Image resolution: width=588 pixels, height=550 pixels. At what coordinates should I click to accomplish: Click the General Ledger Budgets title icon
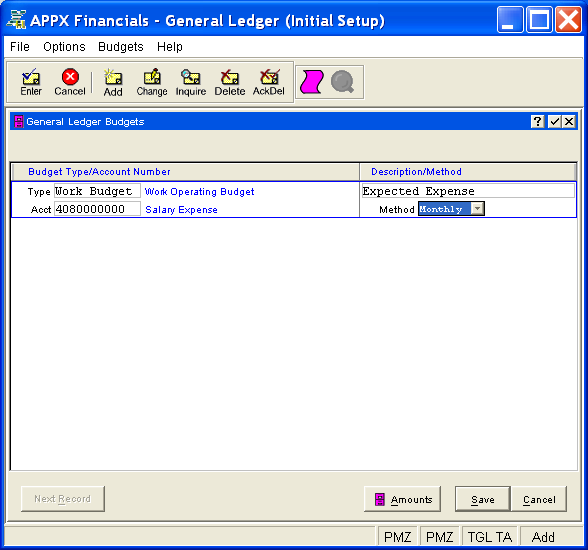18,121
